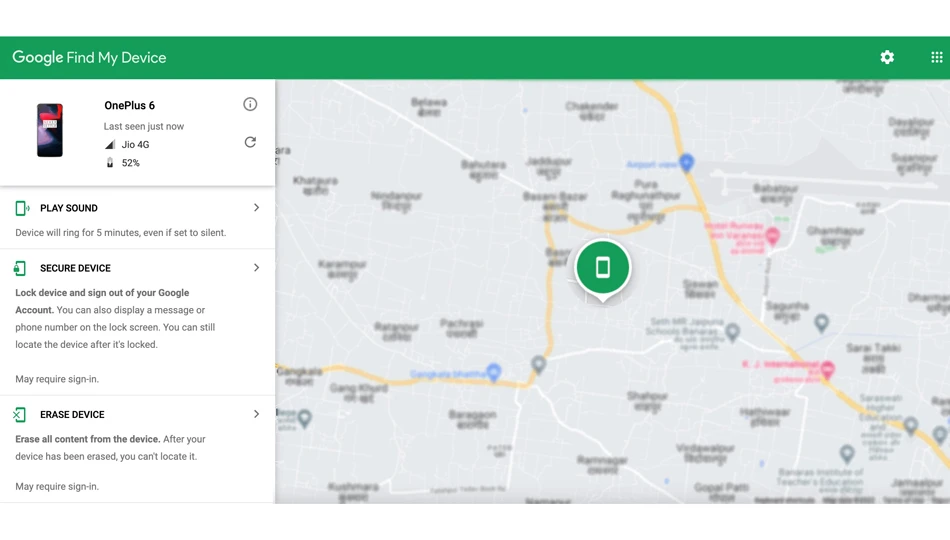The image size is (950, 540).
Task: Click the '52%' battery value
Action: point(130,162)
